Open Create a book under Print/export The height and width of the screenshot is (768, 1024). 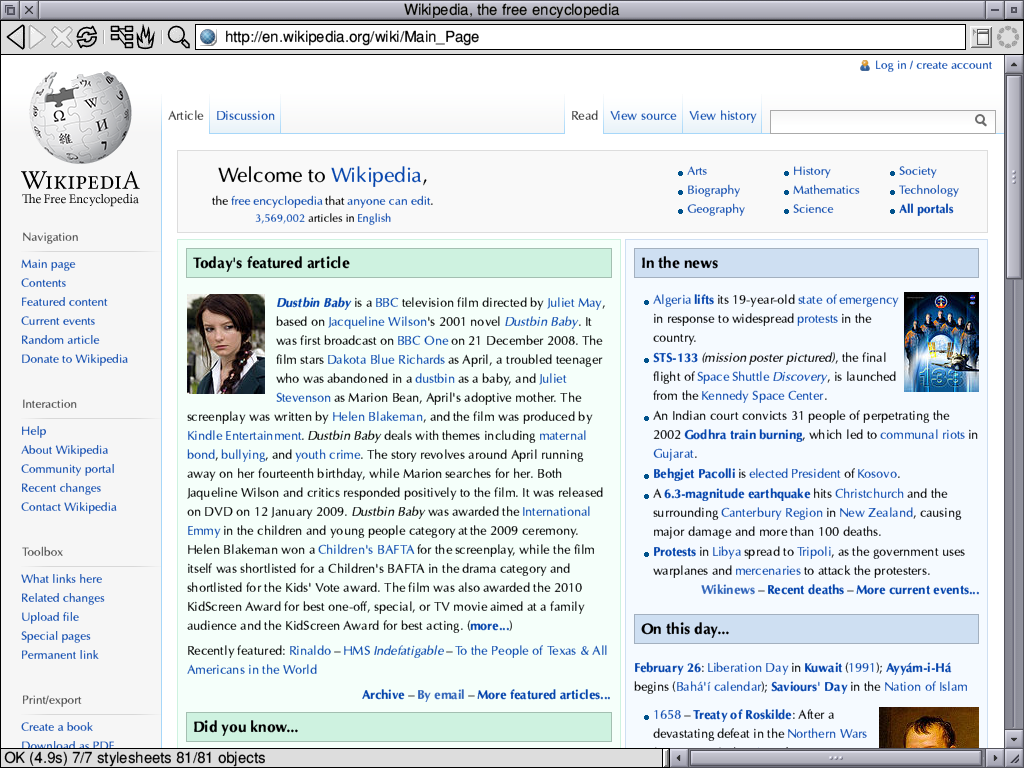pyautogui.click(x=57, y=727)
